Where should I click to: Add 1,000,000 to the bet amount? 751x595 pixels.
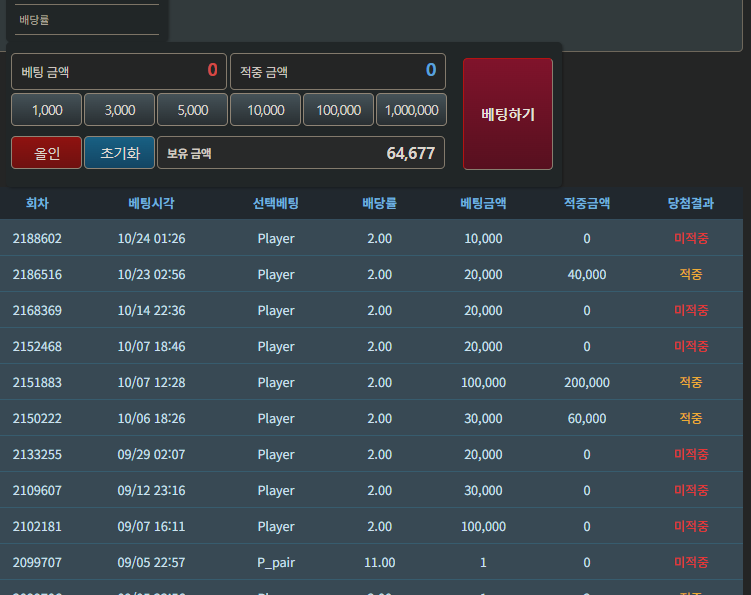tap(411, 110)
